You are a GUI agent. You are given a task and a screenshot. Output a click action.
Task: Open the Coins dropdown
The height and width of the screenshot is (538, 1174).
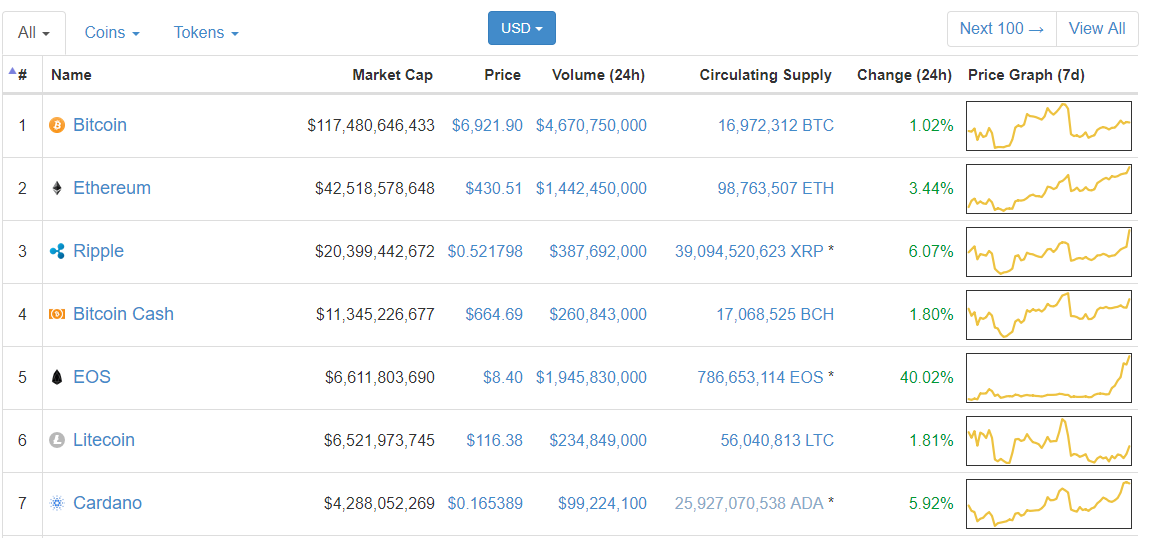112,33
